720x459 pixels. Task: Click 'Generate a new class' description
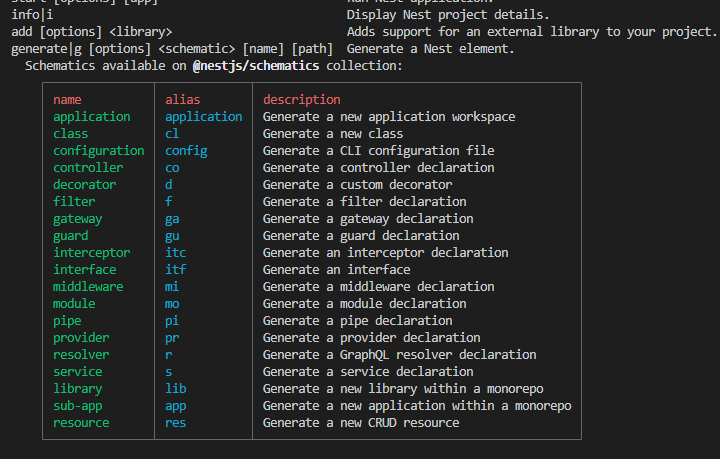333,134
